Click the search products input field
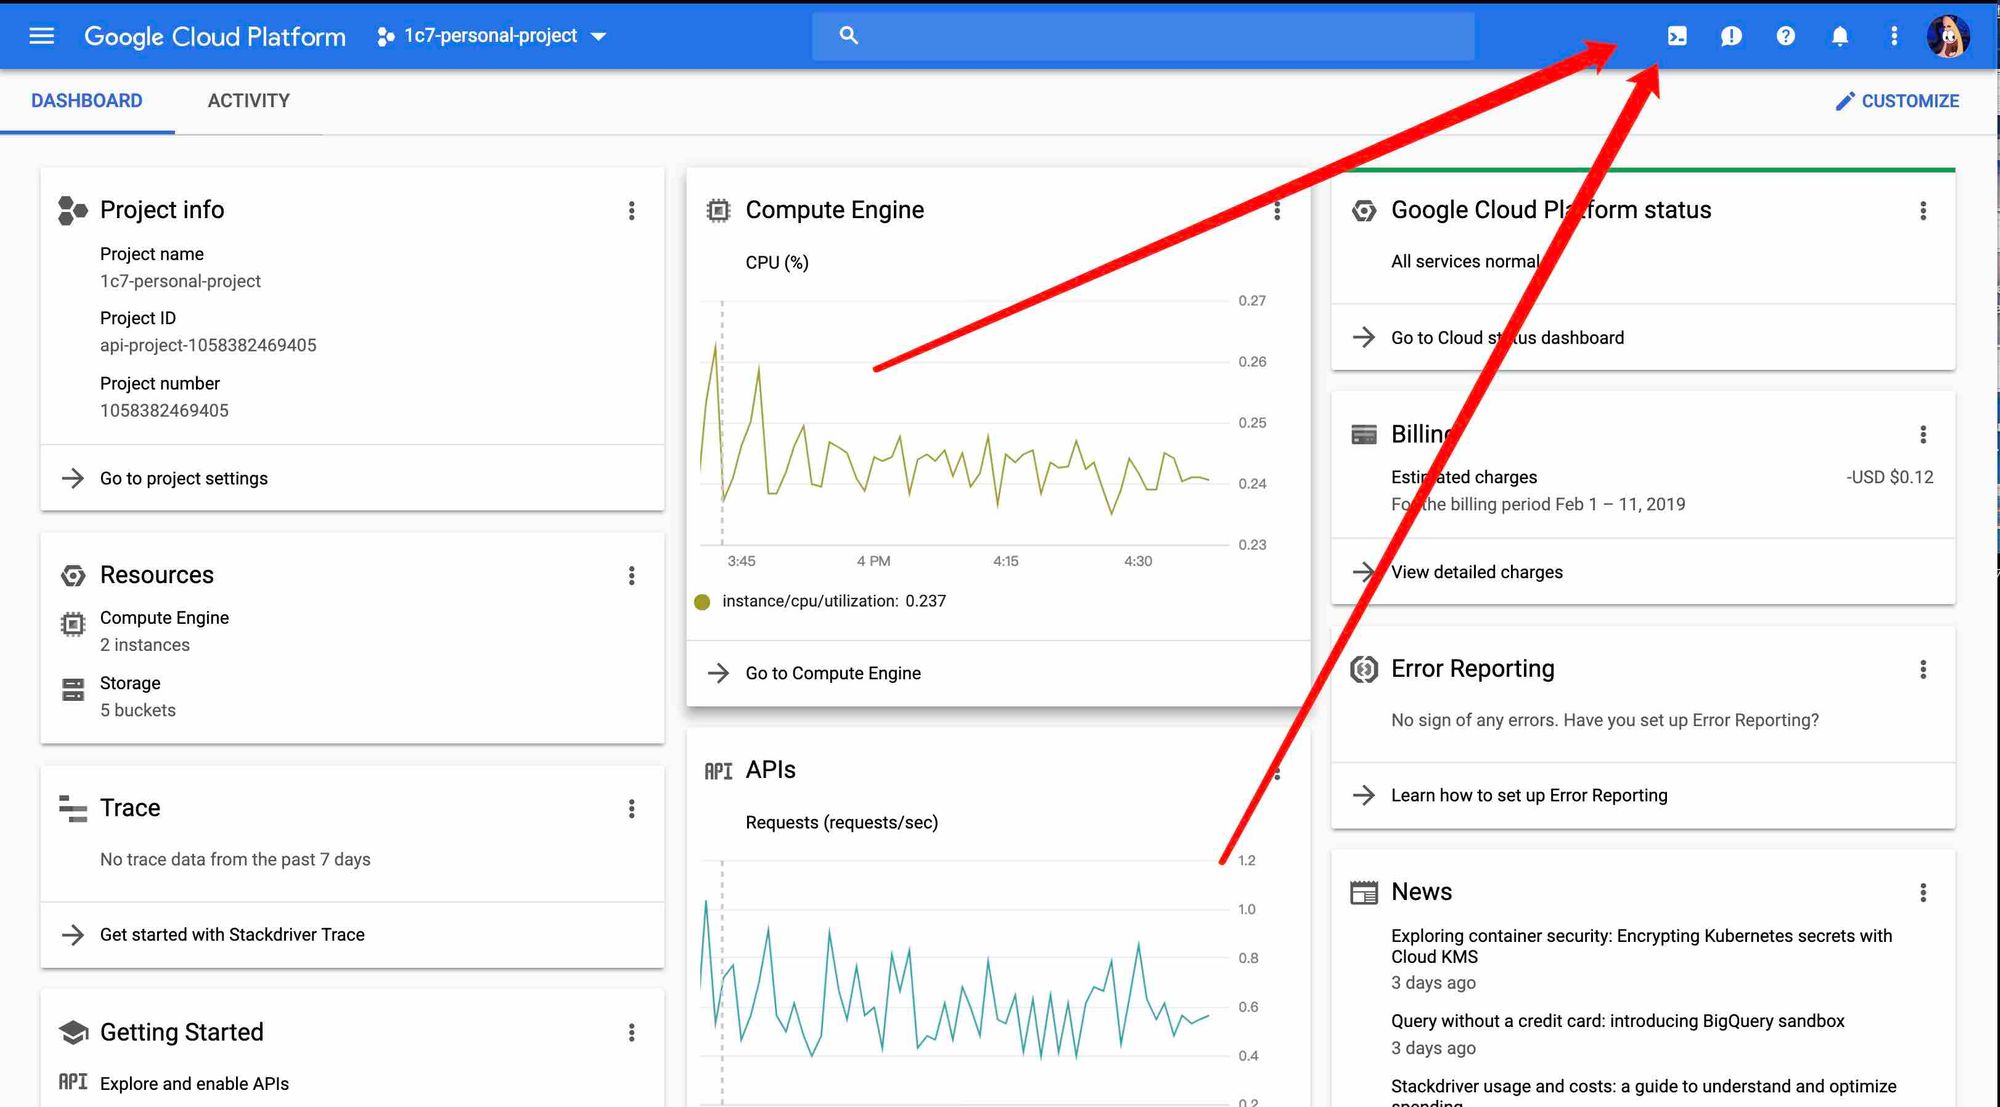The height and width of the screenshot is (1107, 2000). (1150, 36)
